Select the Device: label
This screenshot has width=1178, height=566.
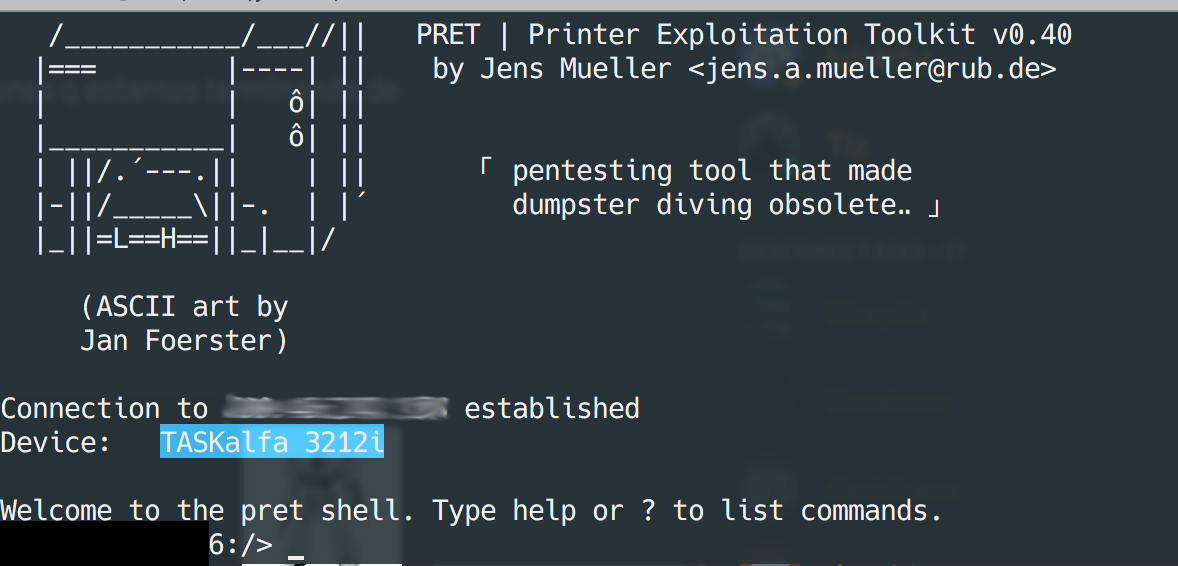(x=56, y=443)
